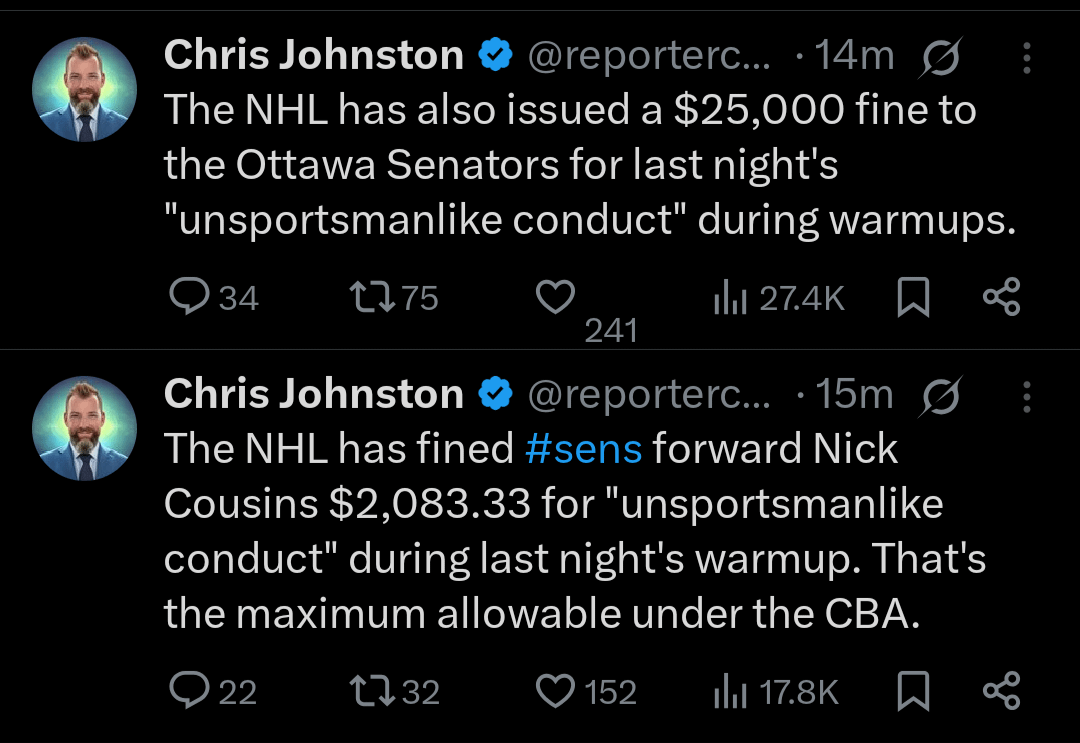Open the more options menu on top tweet
Screen dimensions: 1080x743
[1027, 55]
